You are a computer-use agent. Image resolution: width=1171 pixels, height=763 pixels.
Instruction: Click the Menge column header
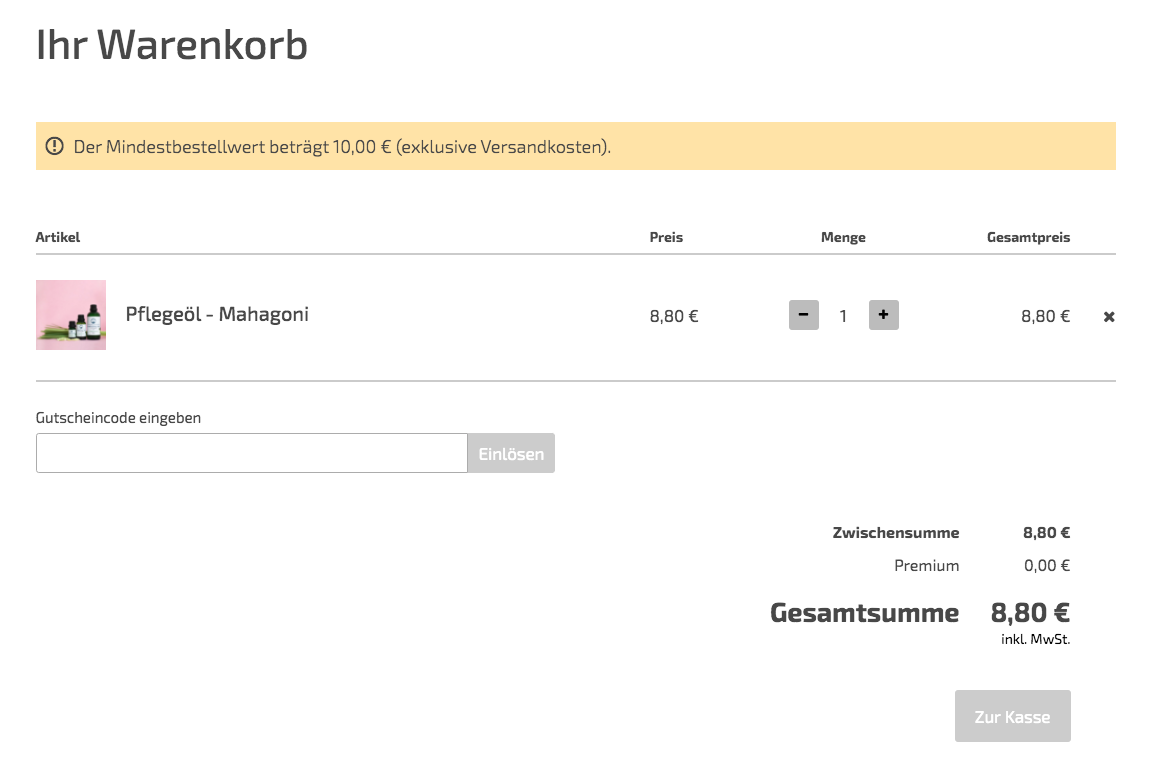pyautogui.click(x=843, y=237)
